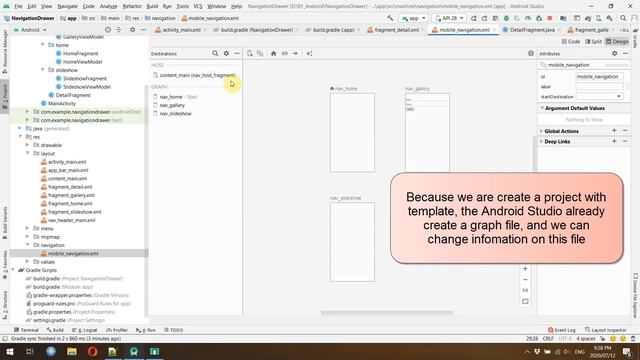Add a deep link with plus
The width and height of the screenshot is (640, 360).
point(614,141)
